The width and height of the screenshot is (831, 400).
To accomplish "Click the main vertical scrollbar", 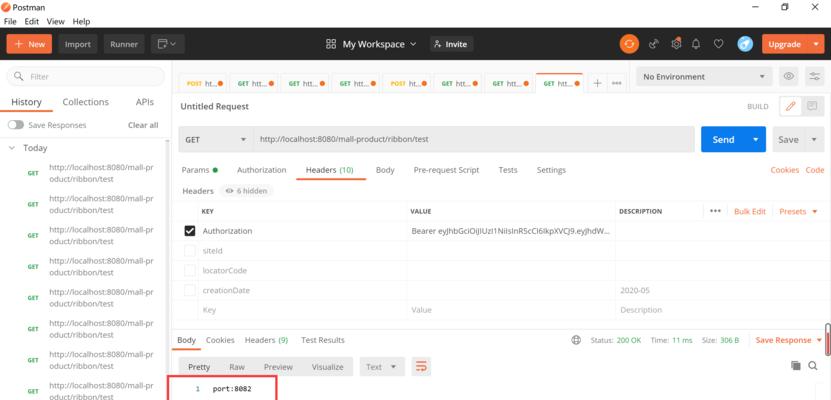I will 827,339.
